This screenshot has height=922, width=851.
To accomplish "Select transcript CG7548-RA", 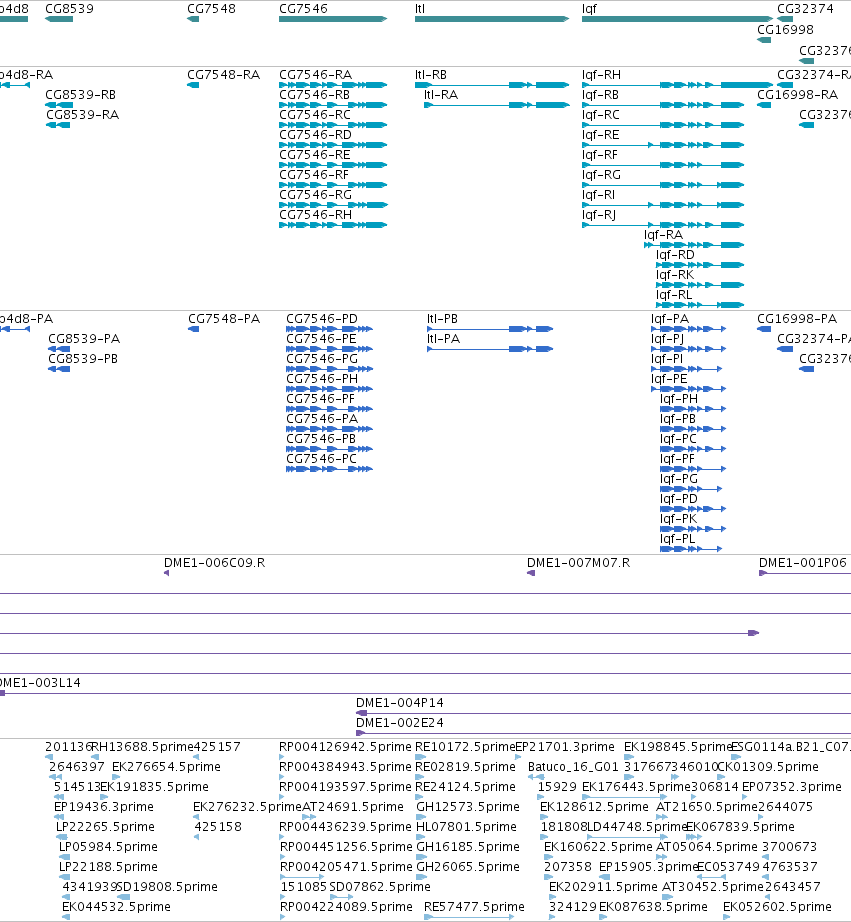I will tap(193, 85).
